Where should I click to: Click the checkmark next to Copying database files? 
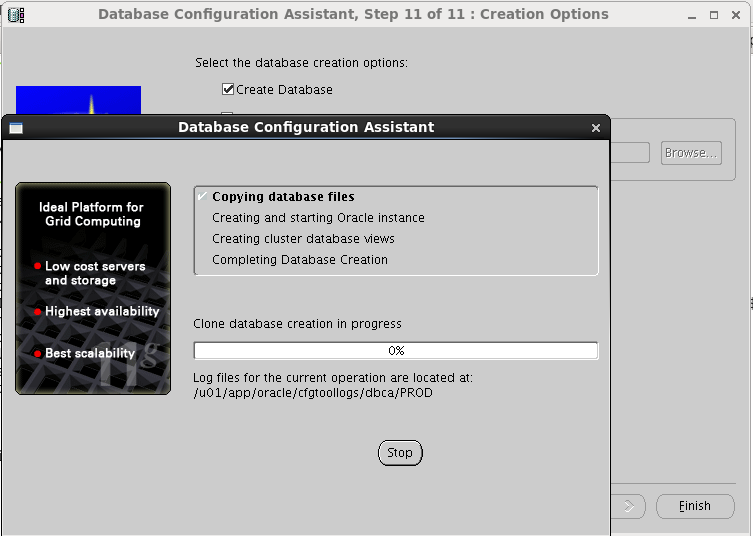click(203, 196)
